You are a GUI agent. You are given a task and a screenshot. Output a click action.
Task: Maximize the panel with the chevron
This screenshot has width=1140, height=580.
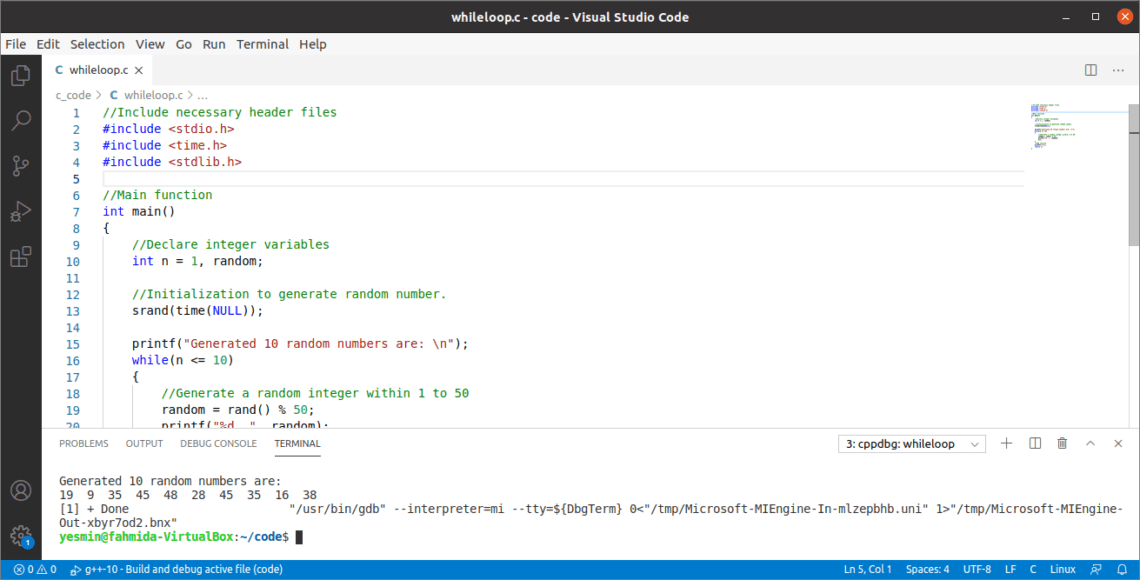(x=1090, y=443)
